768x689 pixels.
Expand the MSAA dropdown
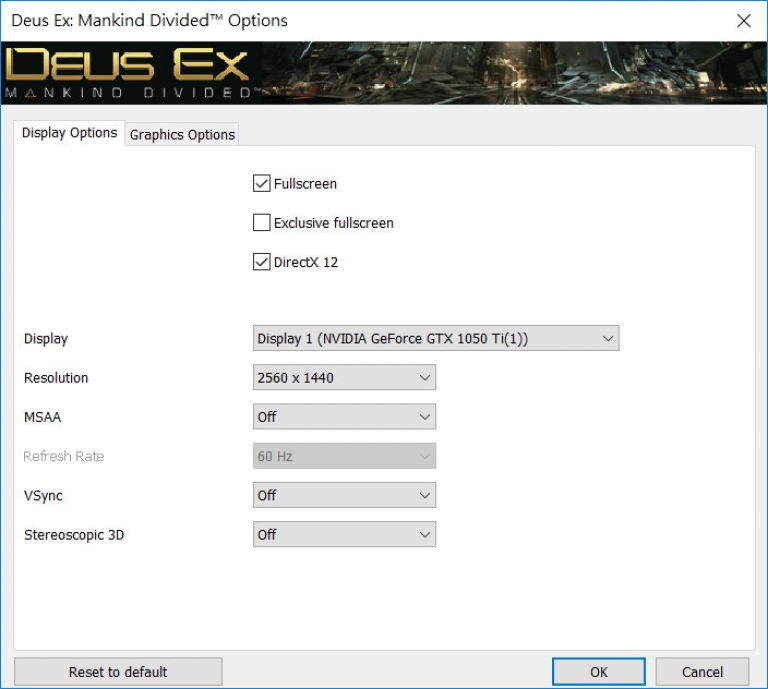click(344, 417)
